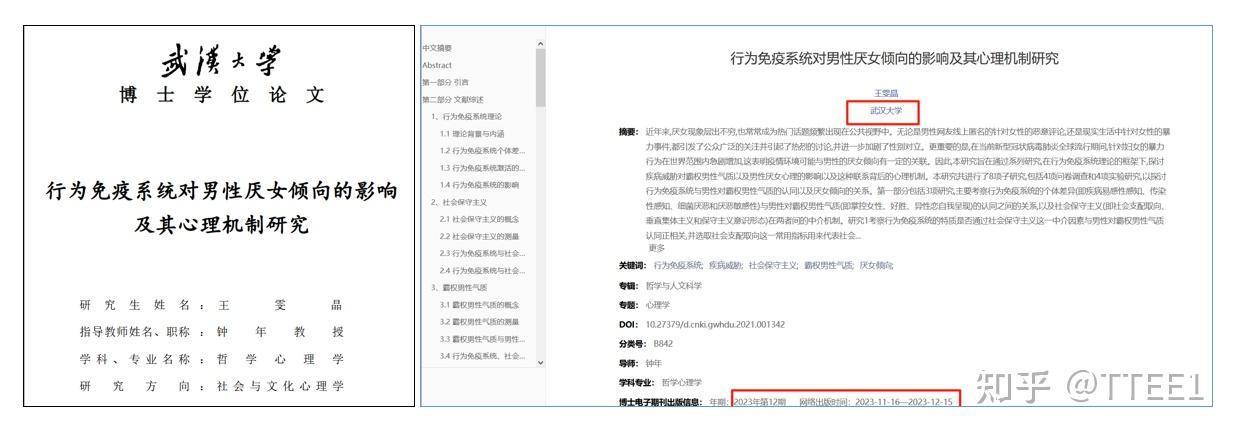
Task: Click the online publication date range 2023-11-16—2023-12-15
Action: (x=904, y=401)
